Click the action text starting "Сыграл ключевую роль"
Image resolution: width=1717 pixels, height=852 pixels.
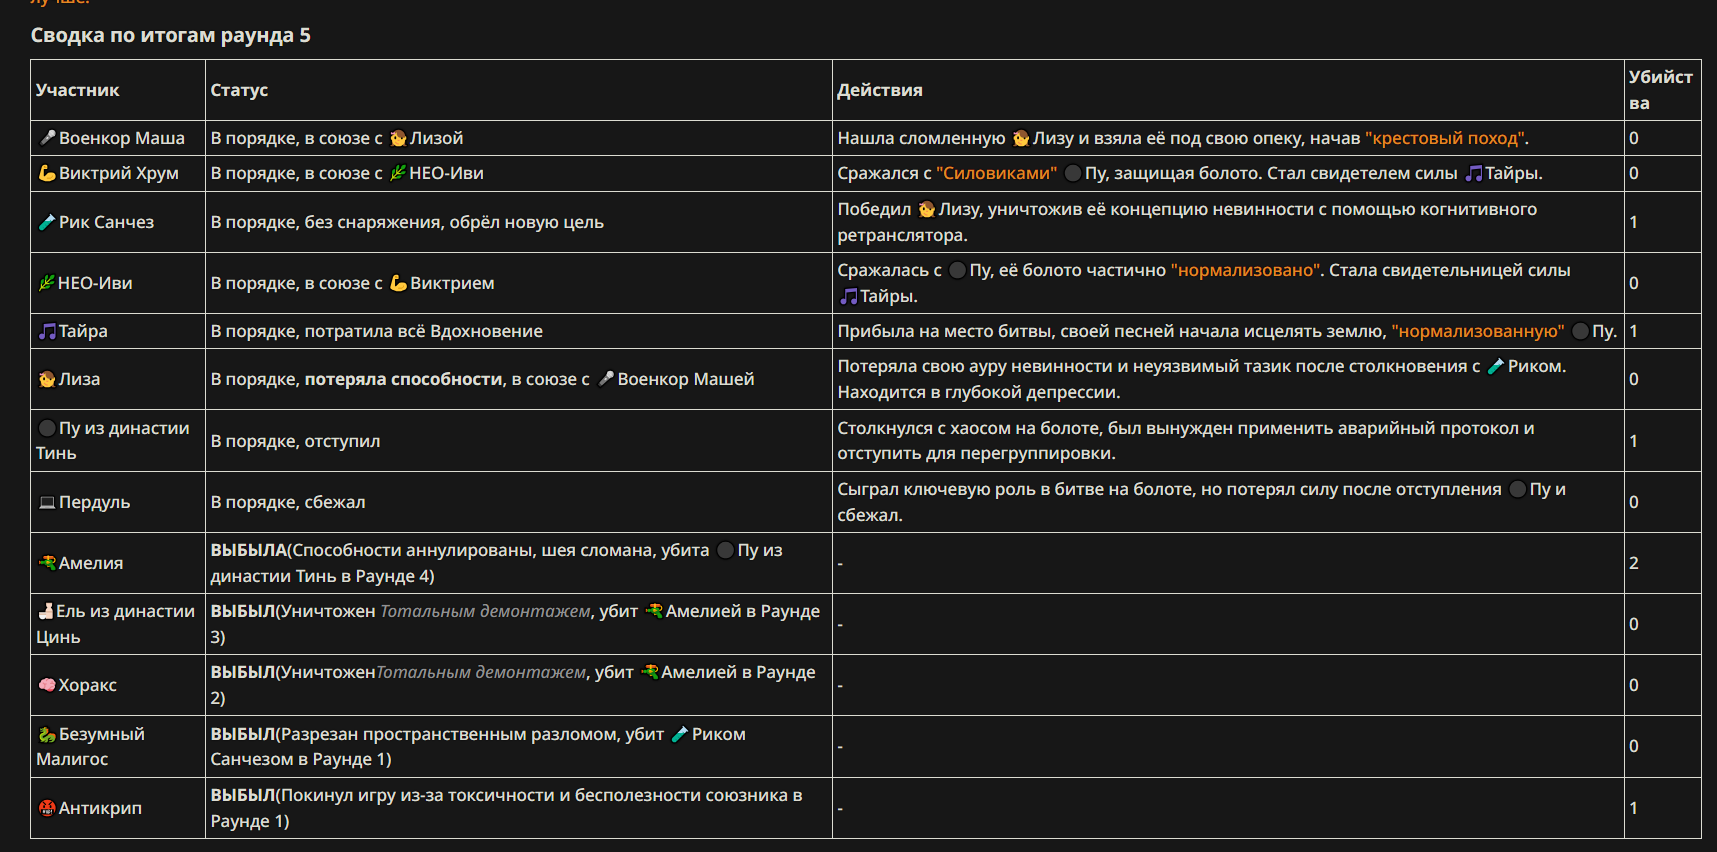[1202, 502]
